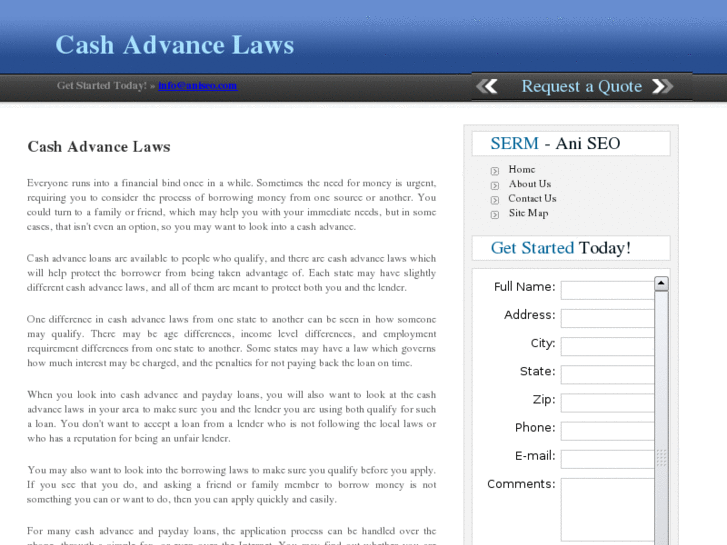Open the About Us menu link
This screenshot has width=727, height=545.
point(530,184)
